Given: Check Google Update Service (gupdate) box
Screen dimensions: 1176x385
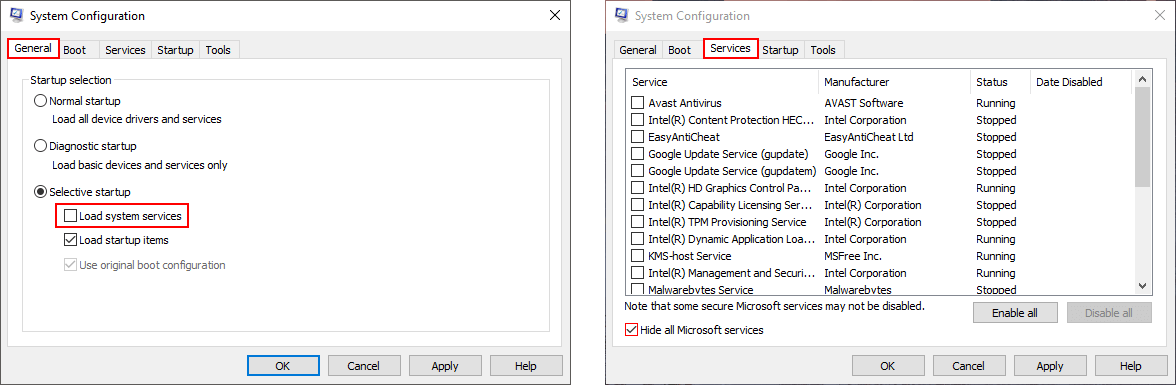Looking at the screenshot, I should 638,154.
